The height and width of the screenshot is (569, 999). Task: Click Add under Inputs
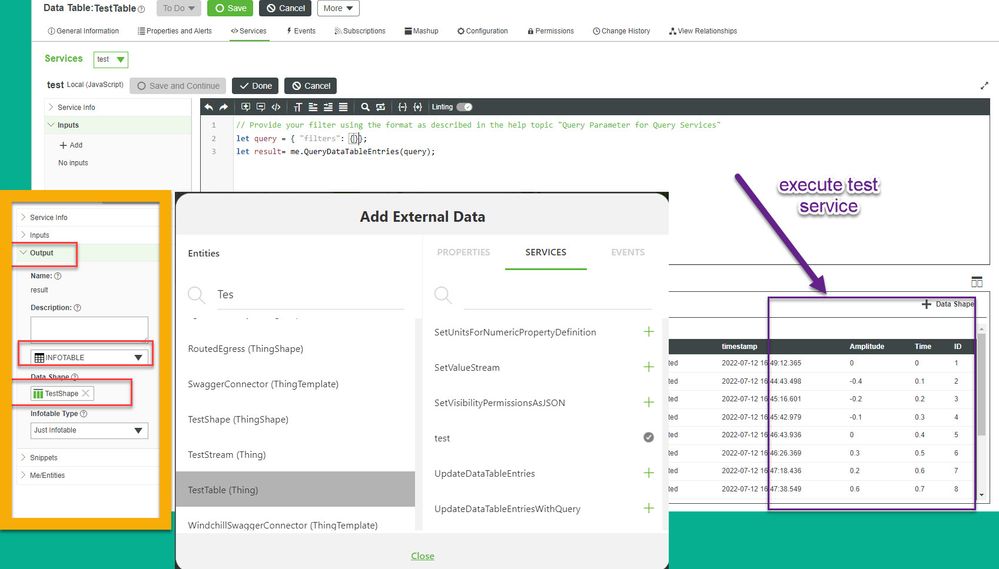click(x=71, y=145)
